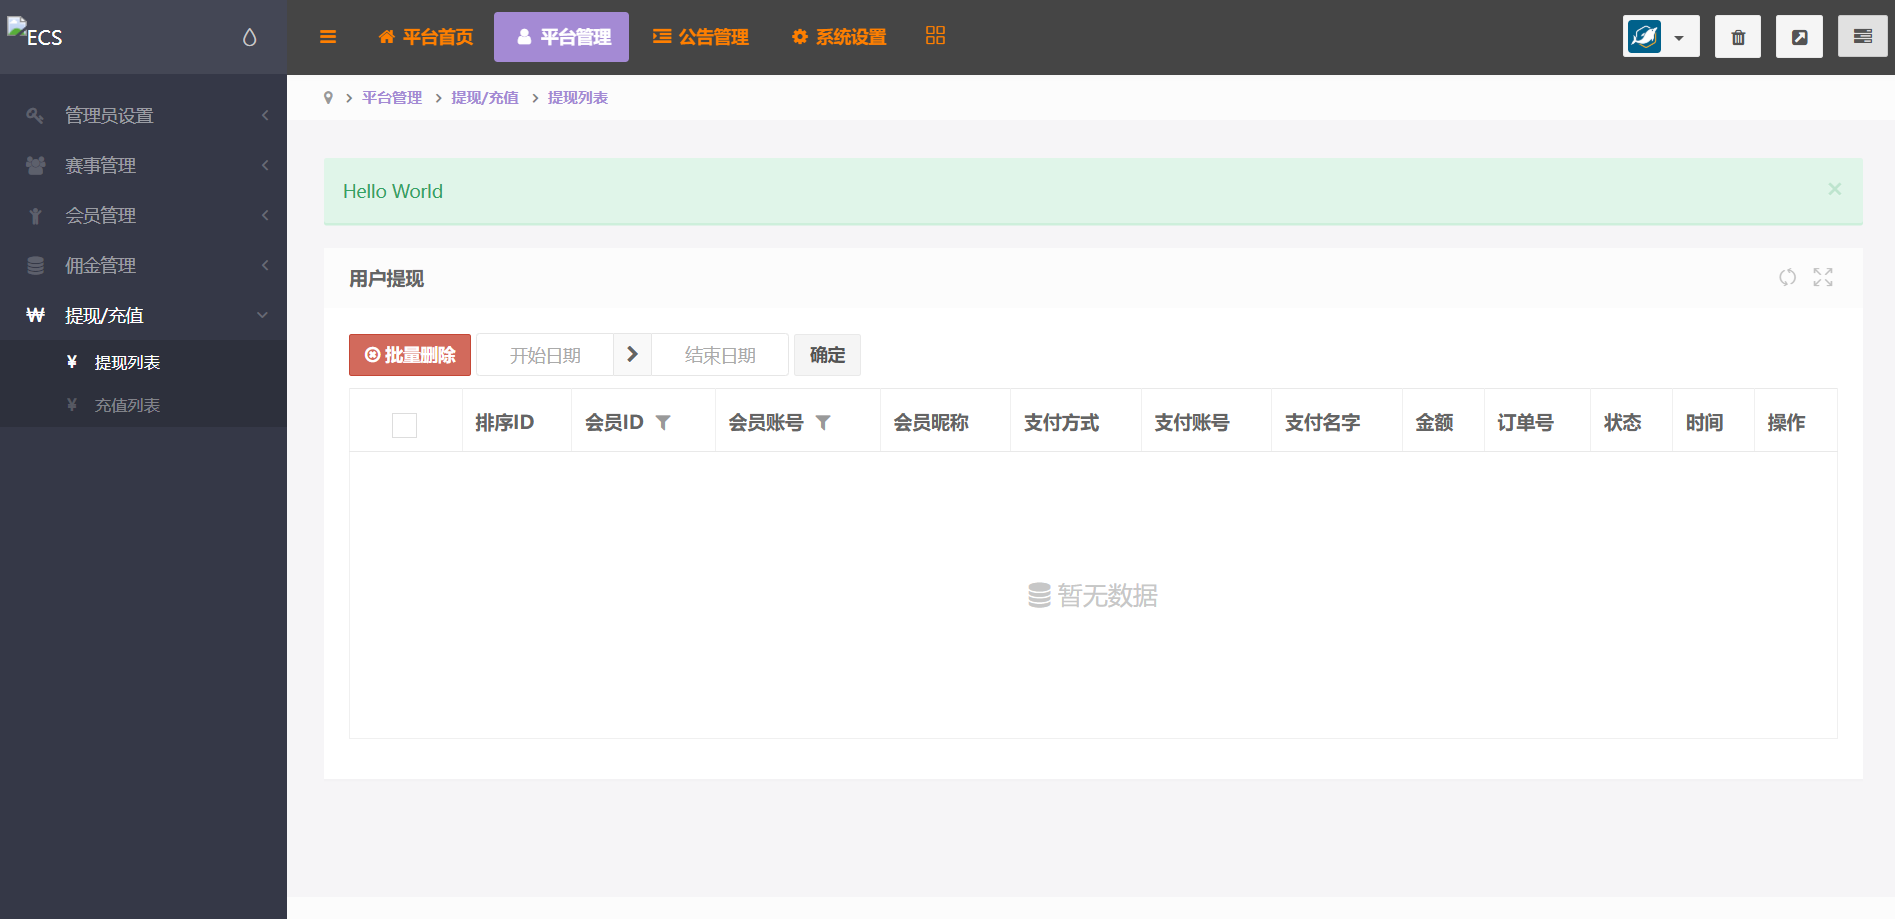Collapse 提现/充值 sidebar menu

(x=143, y=315)
